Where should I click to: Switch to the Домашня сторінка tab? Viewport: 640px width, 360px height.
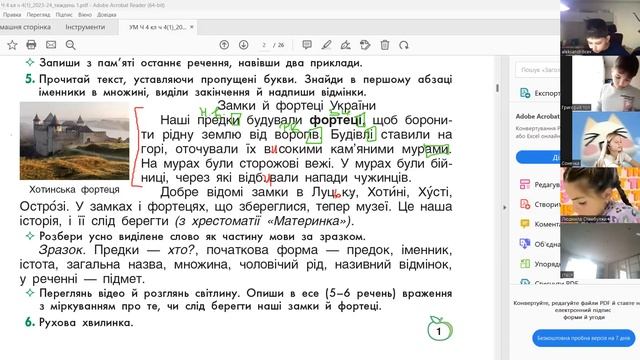25,27
